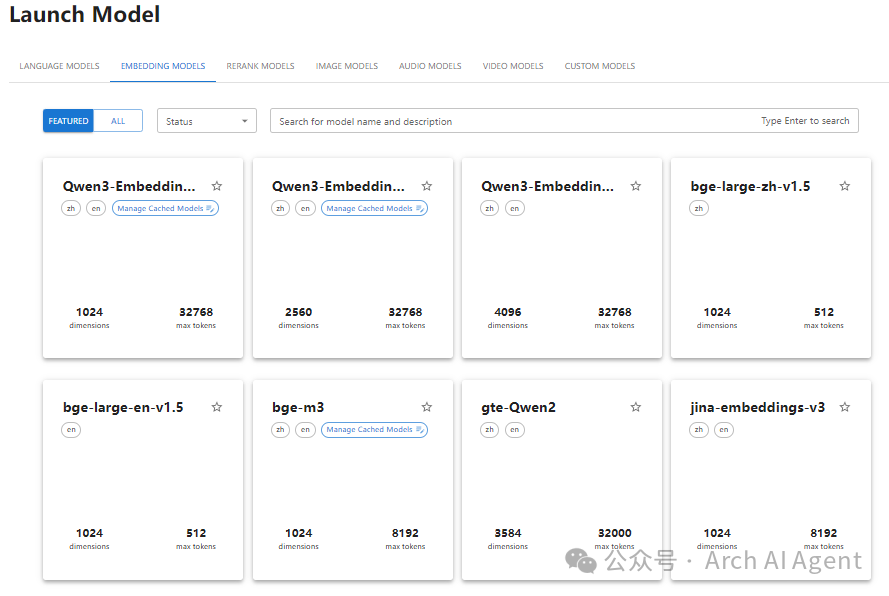889x596 pixels.
Task: Open Manage Cached Models on 1024-dimension Qwen3 card
Action: (165, 209)
